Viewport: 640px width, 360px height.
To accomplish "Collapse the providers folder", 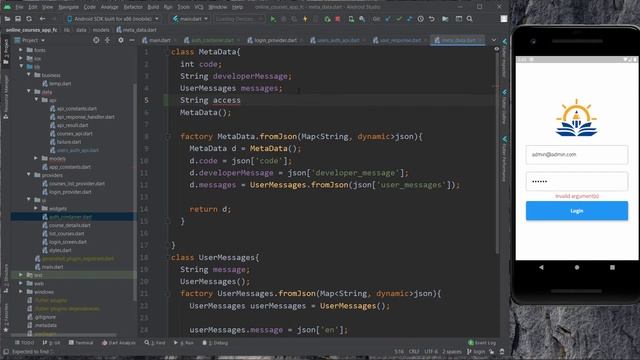I will point(29,175).
